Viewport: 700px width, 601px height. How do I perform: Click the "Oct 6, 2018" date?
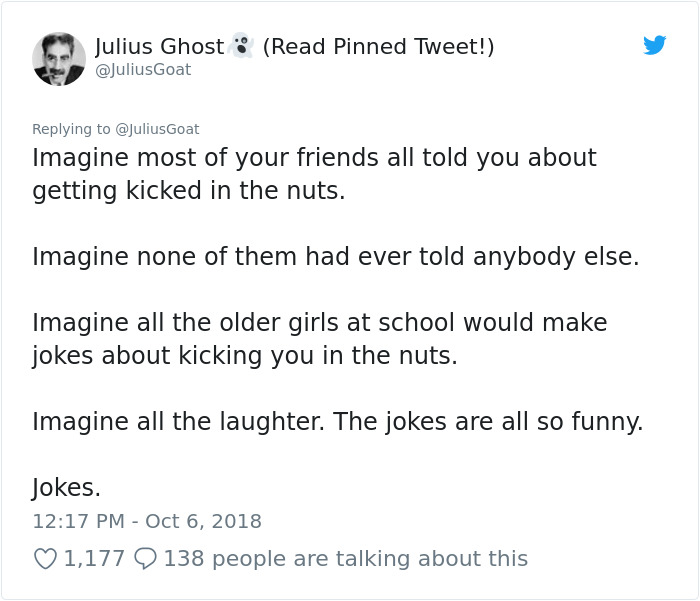point(203,521)
